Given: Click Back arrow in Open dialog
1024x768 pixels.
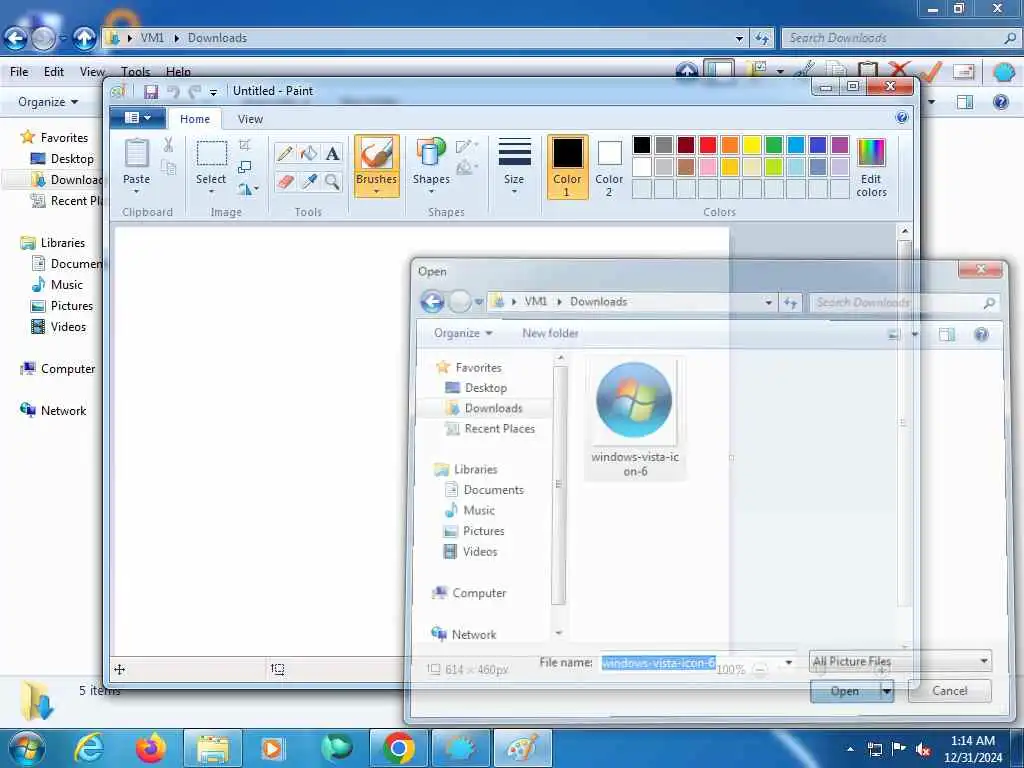Looking at the screenshot, I should (432, 302).
